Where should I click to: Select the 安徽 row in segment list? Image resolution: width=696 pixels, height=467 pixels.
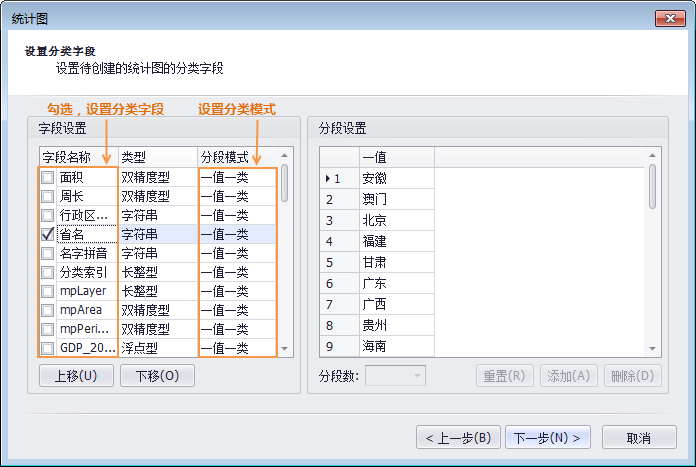point(396,178)
